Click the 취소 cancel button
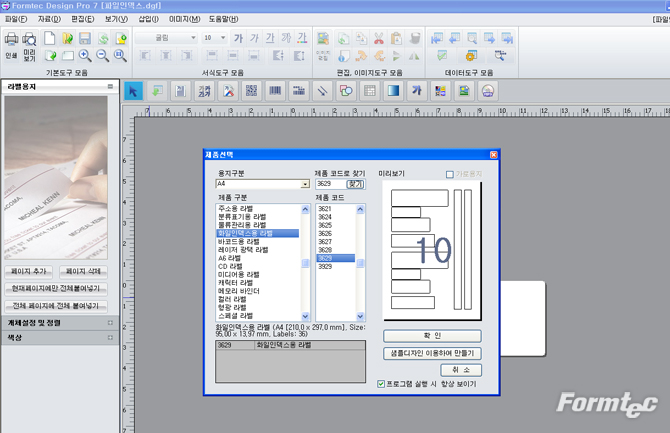The image size is (670, 433). point(461,370)
